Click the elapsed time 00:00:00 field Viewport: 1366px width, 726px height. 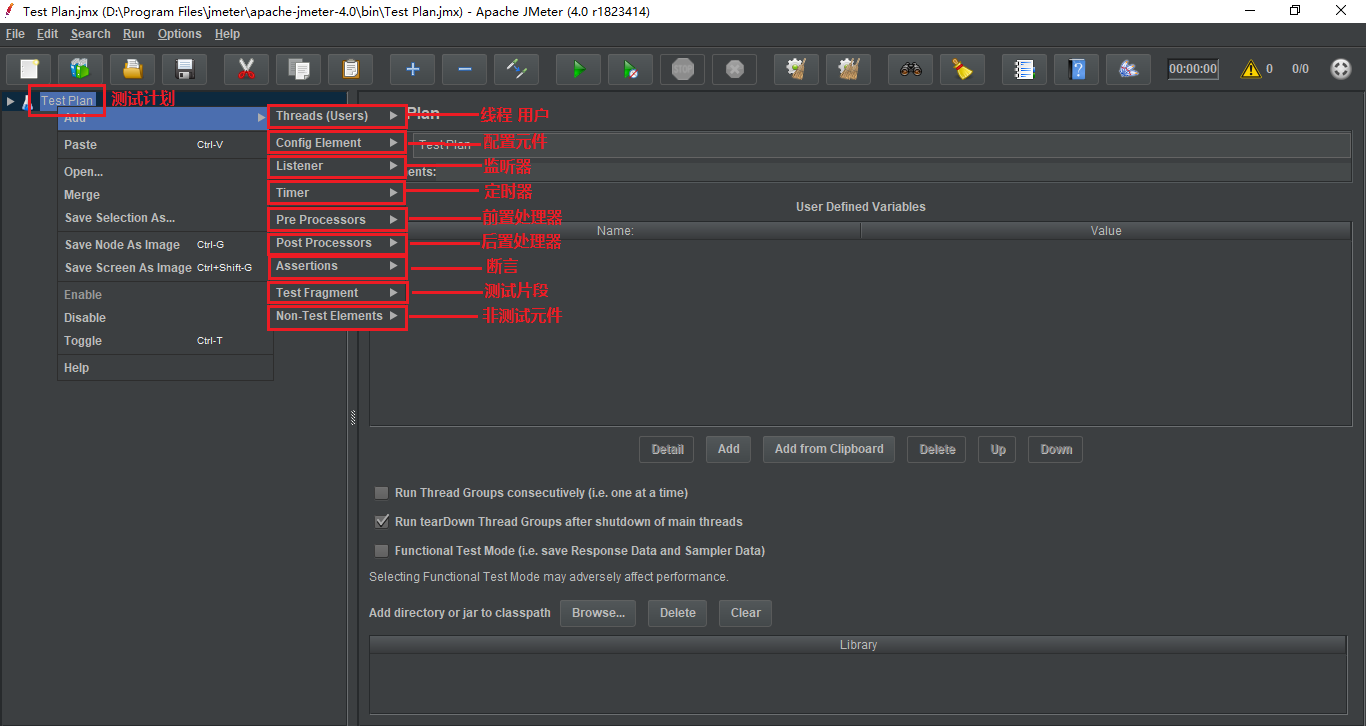1193,69
